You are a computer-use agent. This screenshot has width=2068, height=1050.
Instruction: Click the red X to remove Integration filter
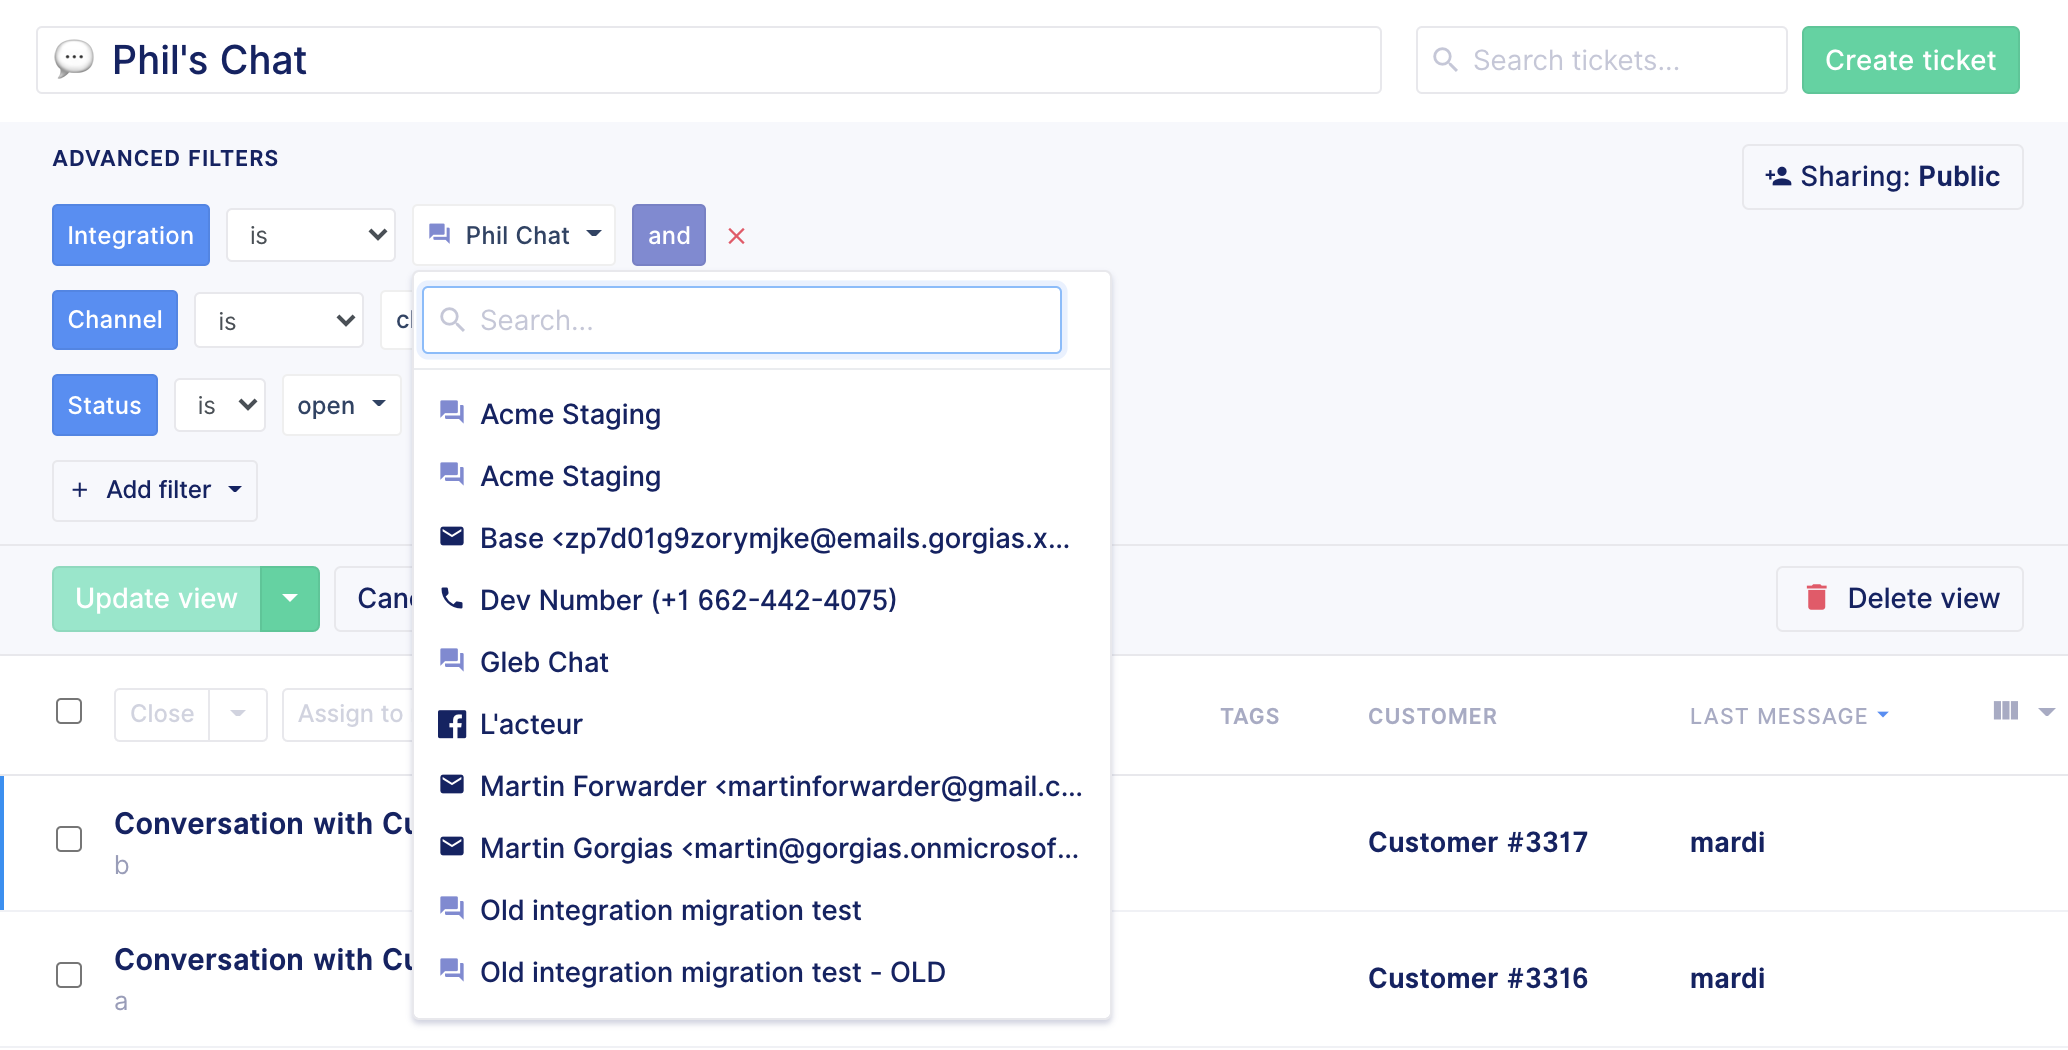(736, 236)
